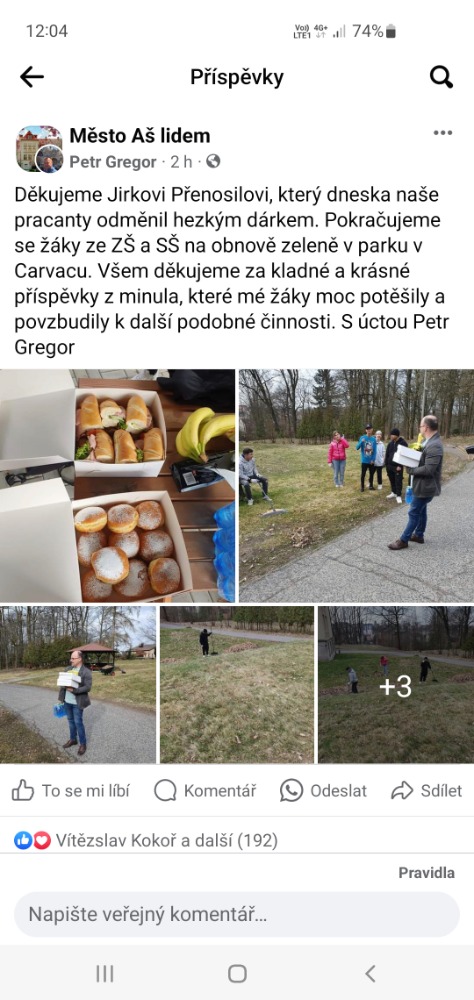Open the Pravidla rules link

click(x=427, y=873)
